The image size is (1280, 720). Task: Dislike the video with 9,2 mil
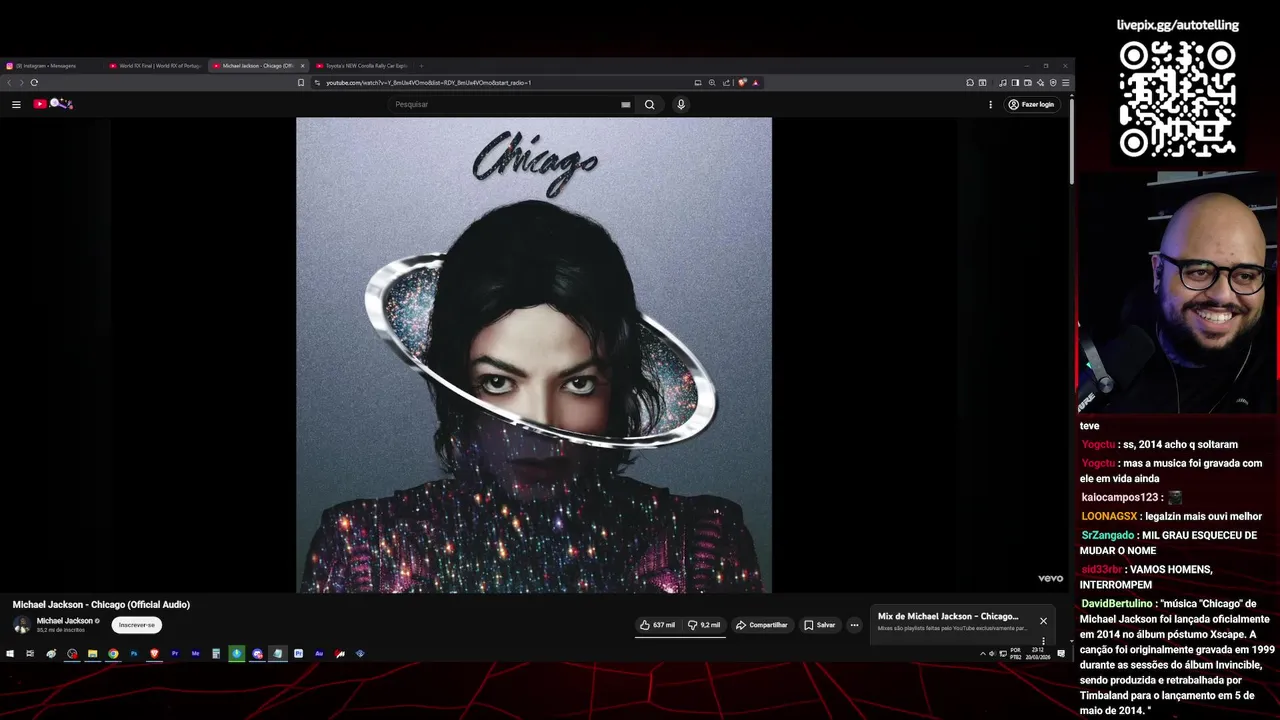pyautogui.click(x=704, y=625)
